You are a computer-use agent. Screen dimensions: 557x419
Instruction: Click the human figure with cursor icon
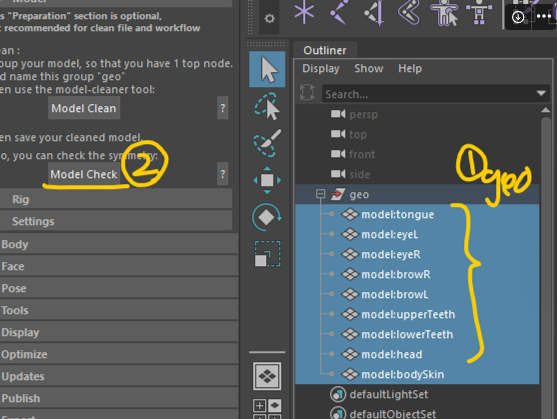pyautogui.click(x=444, y=13)
